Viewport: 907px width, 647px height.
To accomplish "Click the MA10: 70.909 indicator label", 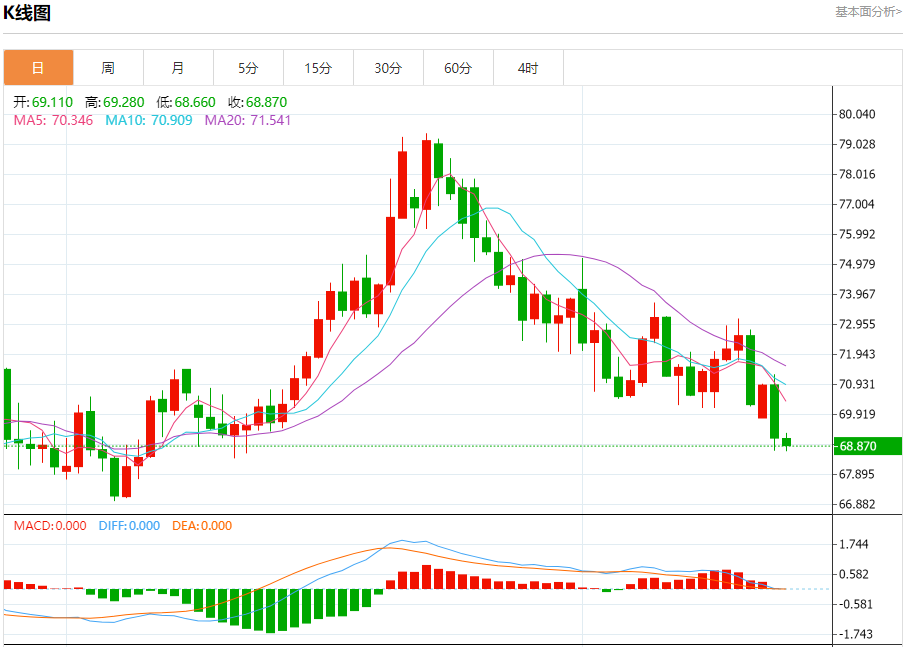I will point(149,120).
